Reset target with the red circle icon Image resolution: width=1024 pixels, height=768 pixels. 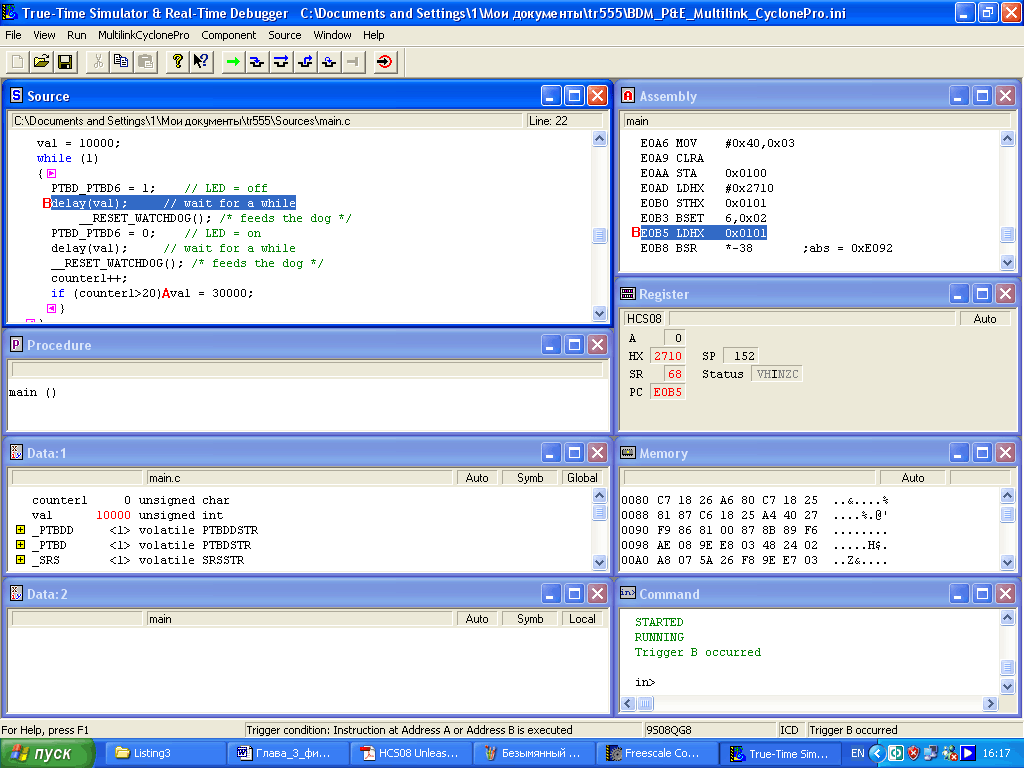pos(385,62)
